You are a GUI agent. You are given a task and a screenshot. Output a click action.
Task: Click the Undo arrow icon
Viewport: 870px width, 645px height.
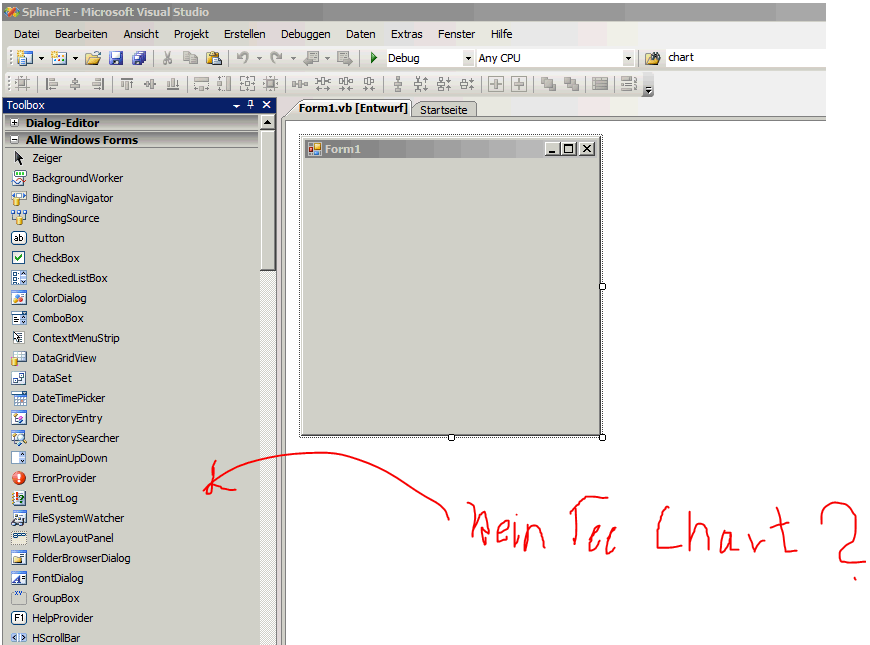click(242, 58)
